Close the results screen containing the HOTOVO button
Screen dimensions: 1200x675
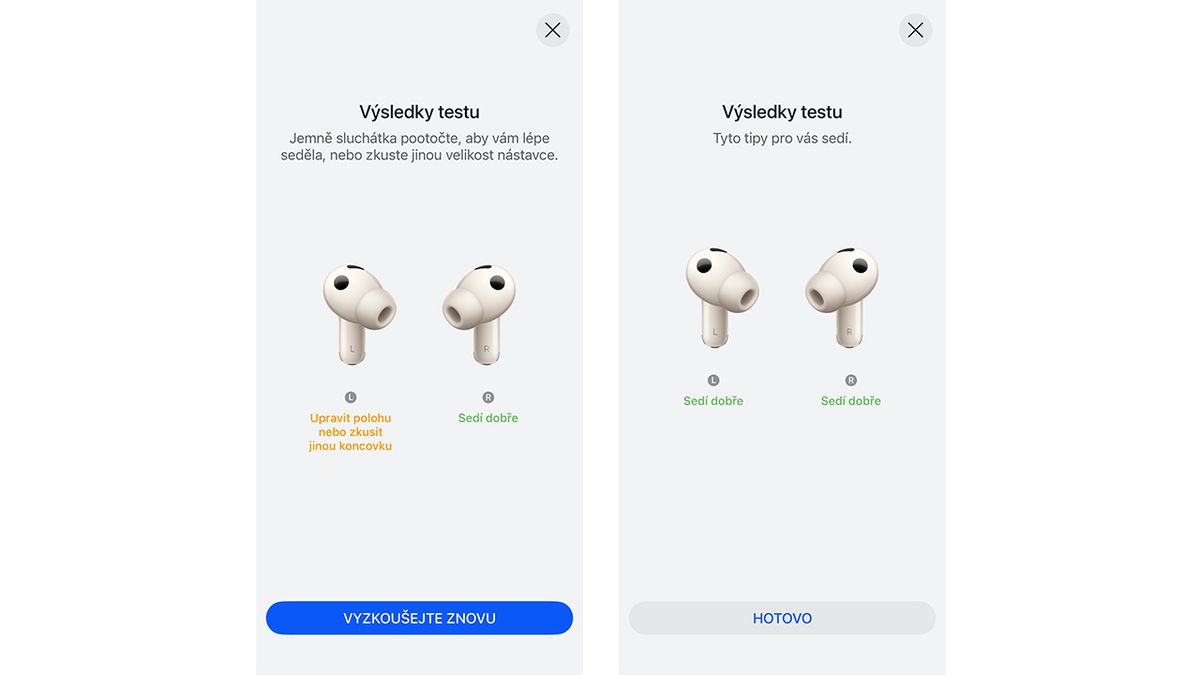click(x=915, y=30)
